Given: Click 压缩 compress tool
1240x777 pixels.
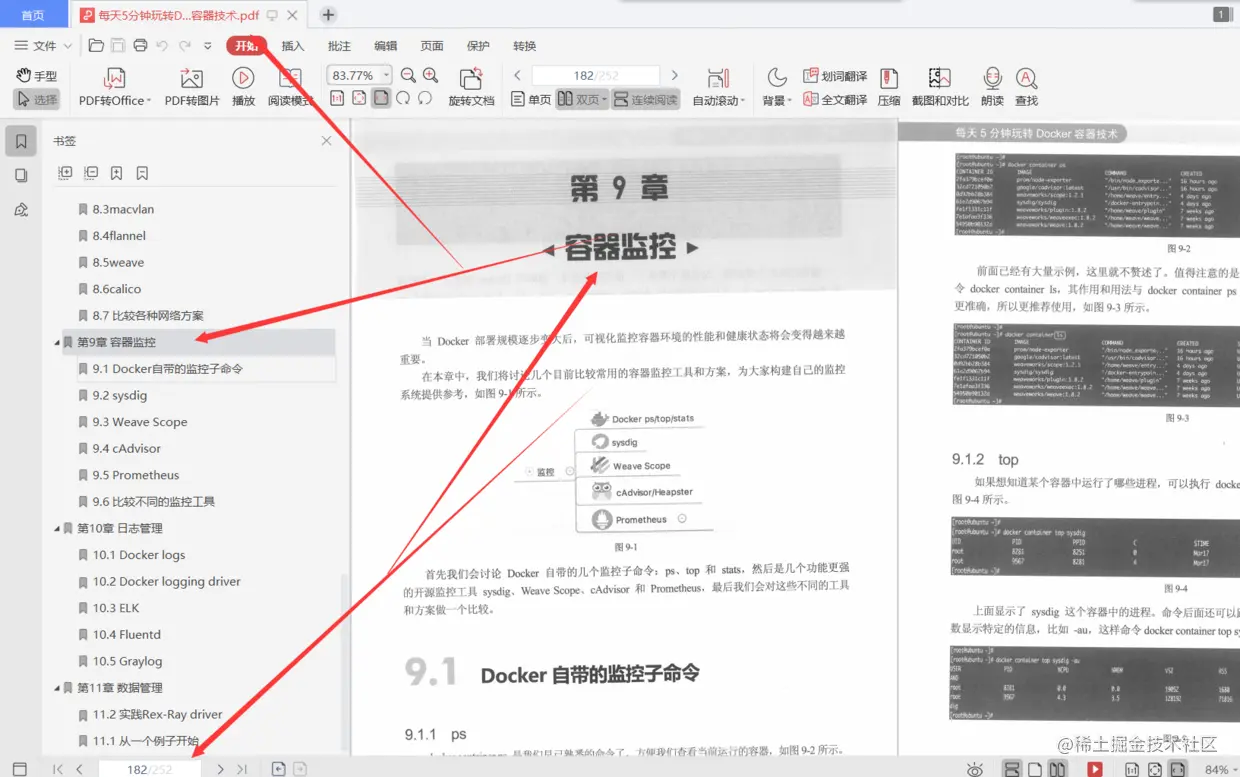Looking at the screenshot, I should 889,88.
